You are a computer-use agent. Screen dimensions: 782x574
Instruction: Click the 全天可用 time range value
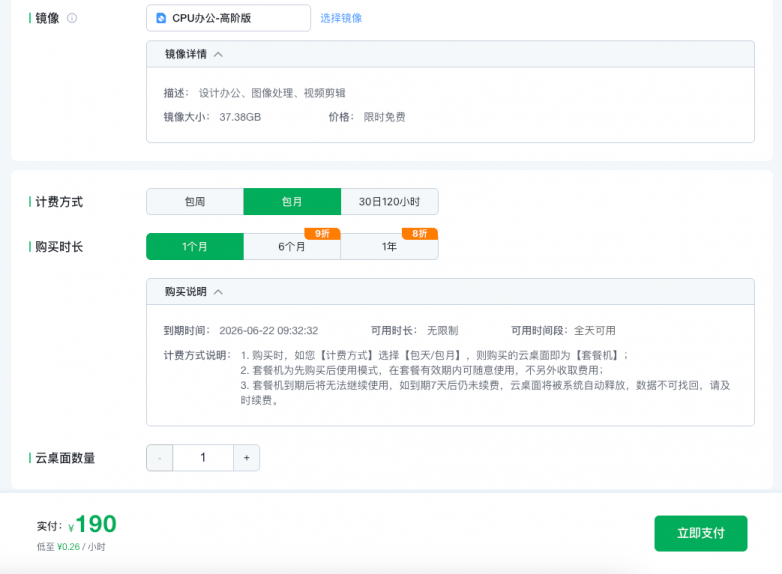(x=594, y=331)
